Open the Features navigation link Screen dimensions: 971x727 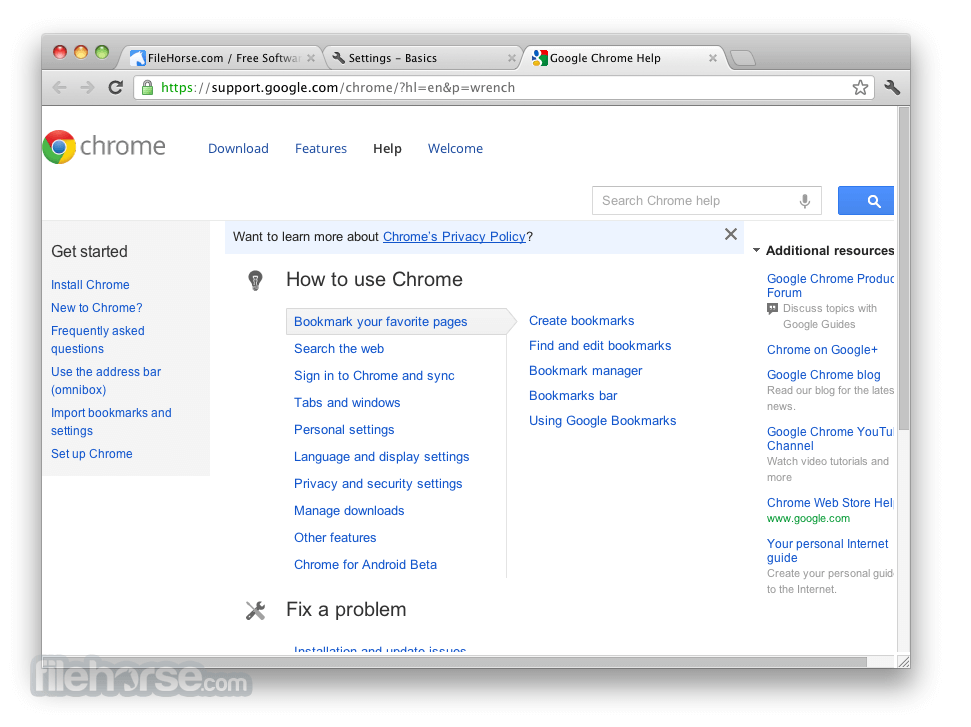coord(321,149)
